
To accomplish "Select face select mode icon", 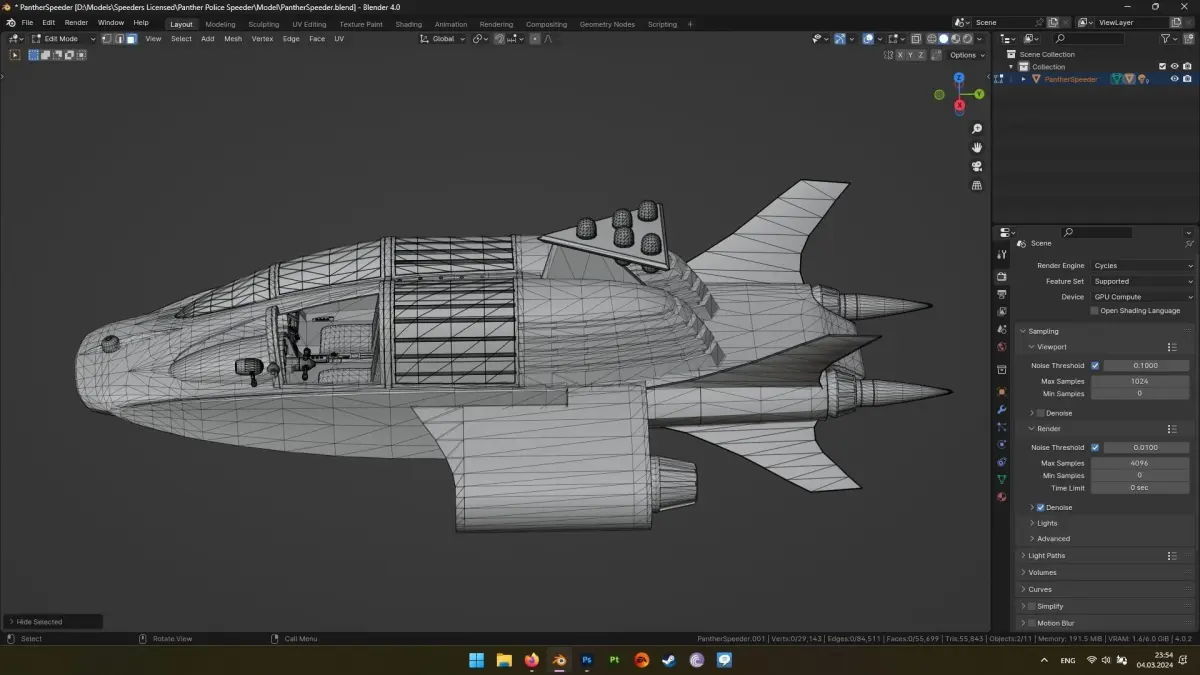I will coord(131,39).
